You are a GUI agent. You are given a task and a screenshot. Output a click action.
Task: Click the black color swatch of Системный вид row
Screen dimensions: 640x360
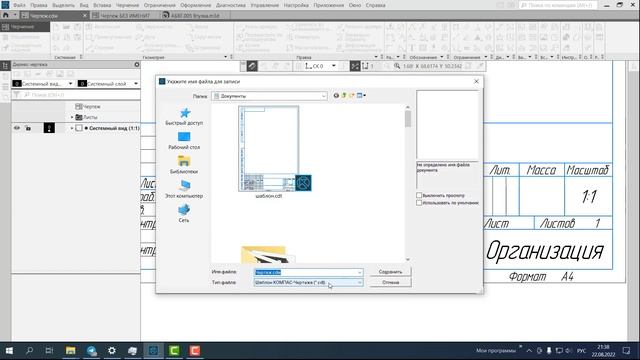point(49,128)
